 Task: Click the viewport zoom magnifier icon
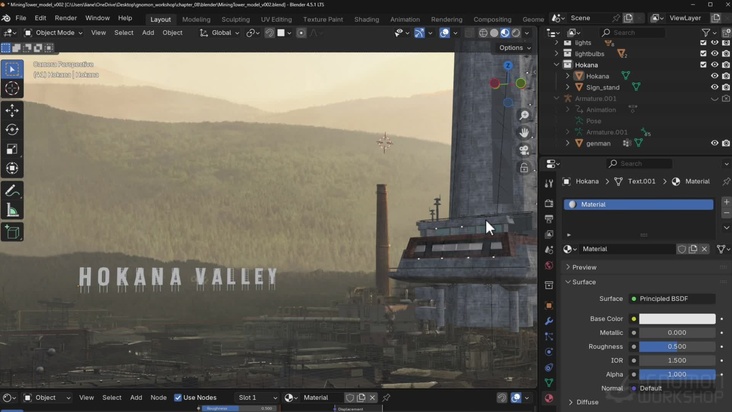tap(524, 115)
